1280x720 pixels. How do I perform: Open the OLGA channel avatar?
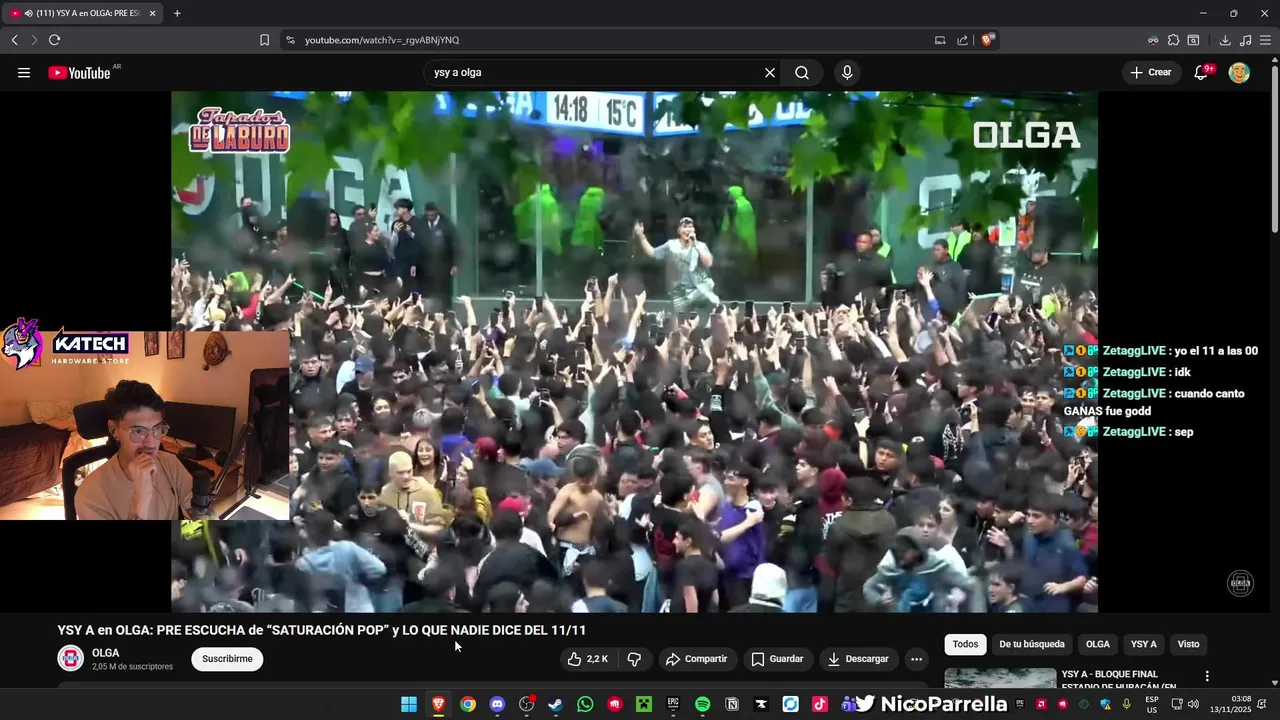pyautogui.click(x=70, y=658)
